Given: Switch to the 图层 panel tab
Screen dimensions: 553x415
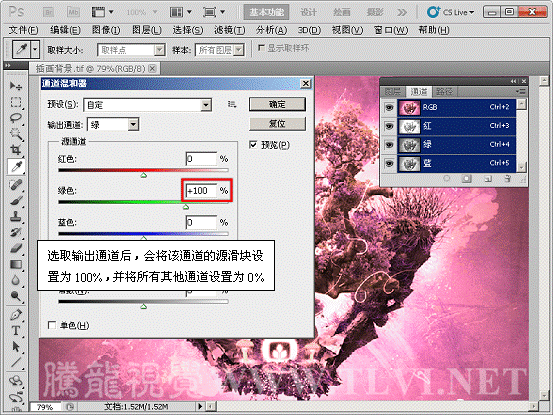Looking at the screenshot, I should pos(393,92).
